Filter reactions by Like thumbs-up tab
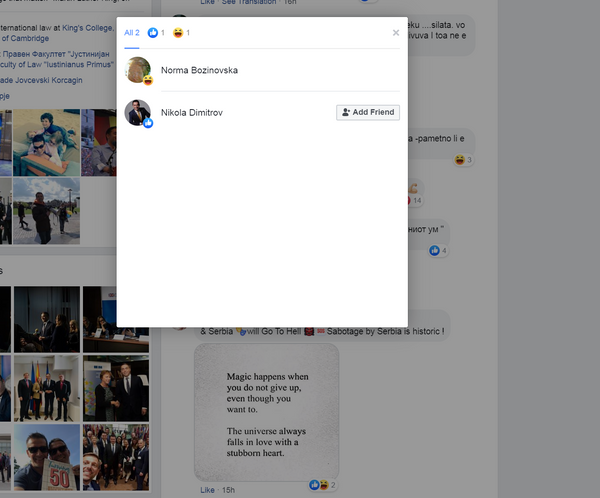Viewport: 600px width, 498px height. point(156,33)
